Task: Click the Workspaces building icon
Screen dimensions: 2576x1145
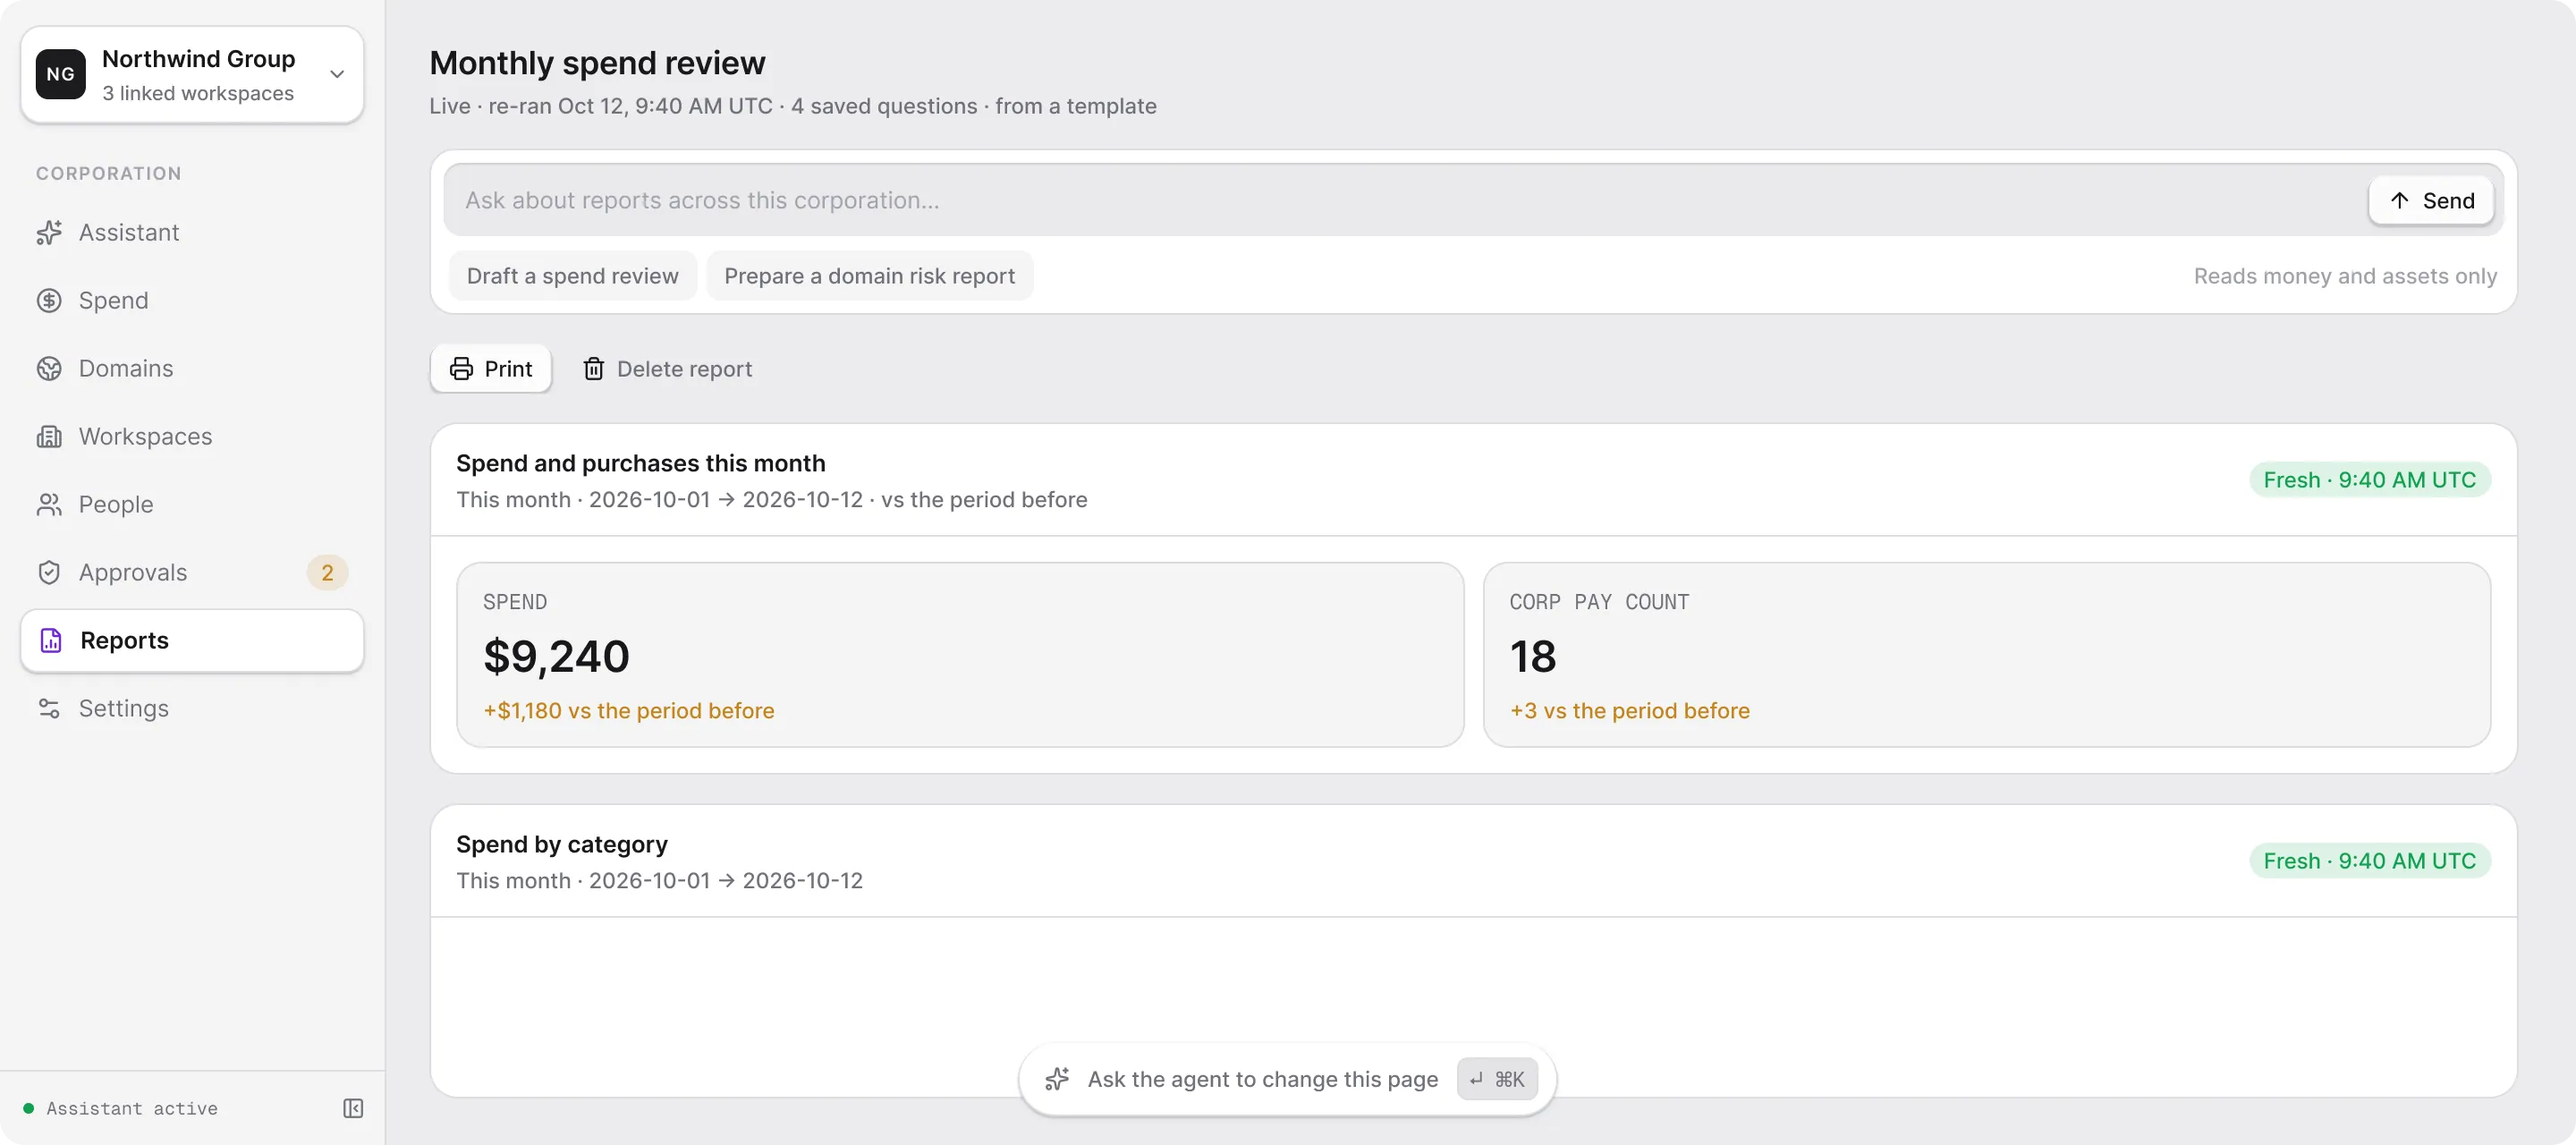Action: pos(49,437)
